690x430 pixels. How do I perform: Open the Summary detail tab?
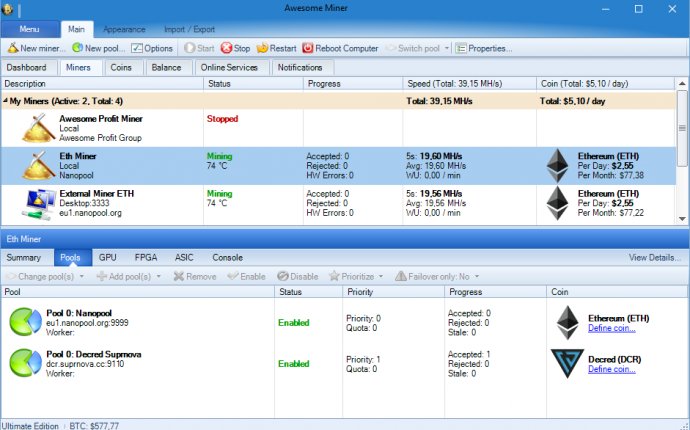click(x=24, y=257)
